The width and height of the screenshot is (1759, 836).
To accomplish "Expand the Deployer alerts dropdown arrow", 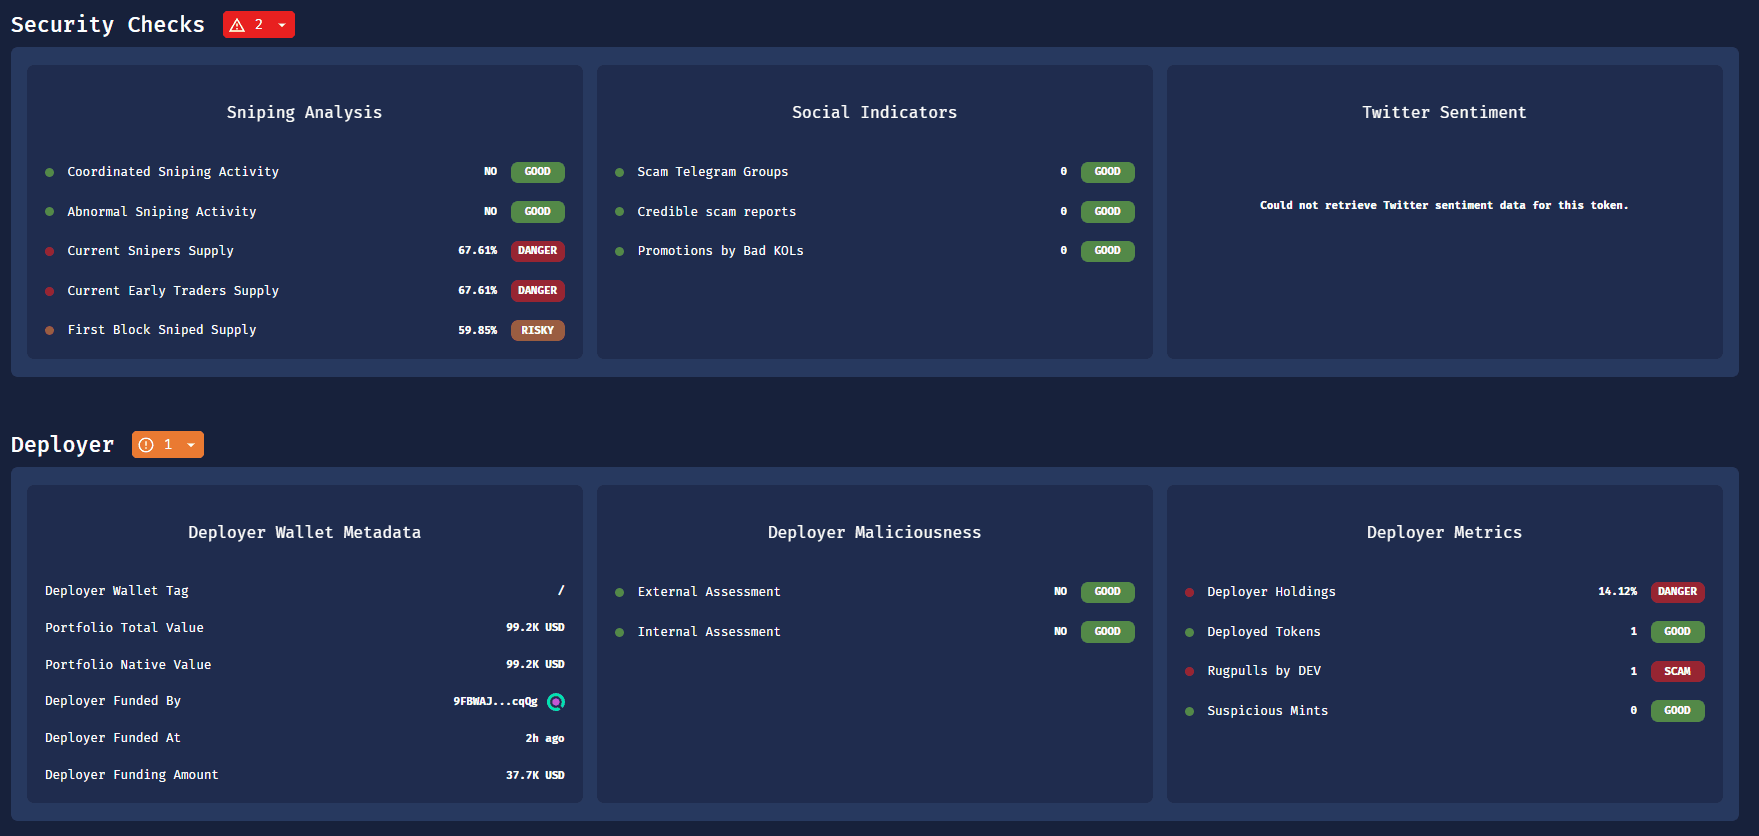I will [191, 445].
